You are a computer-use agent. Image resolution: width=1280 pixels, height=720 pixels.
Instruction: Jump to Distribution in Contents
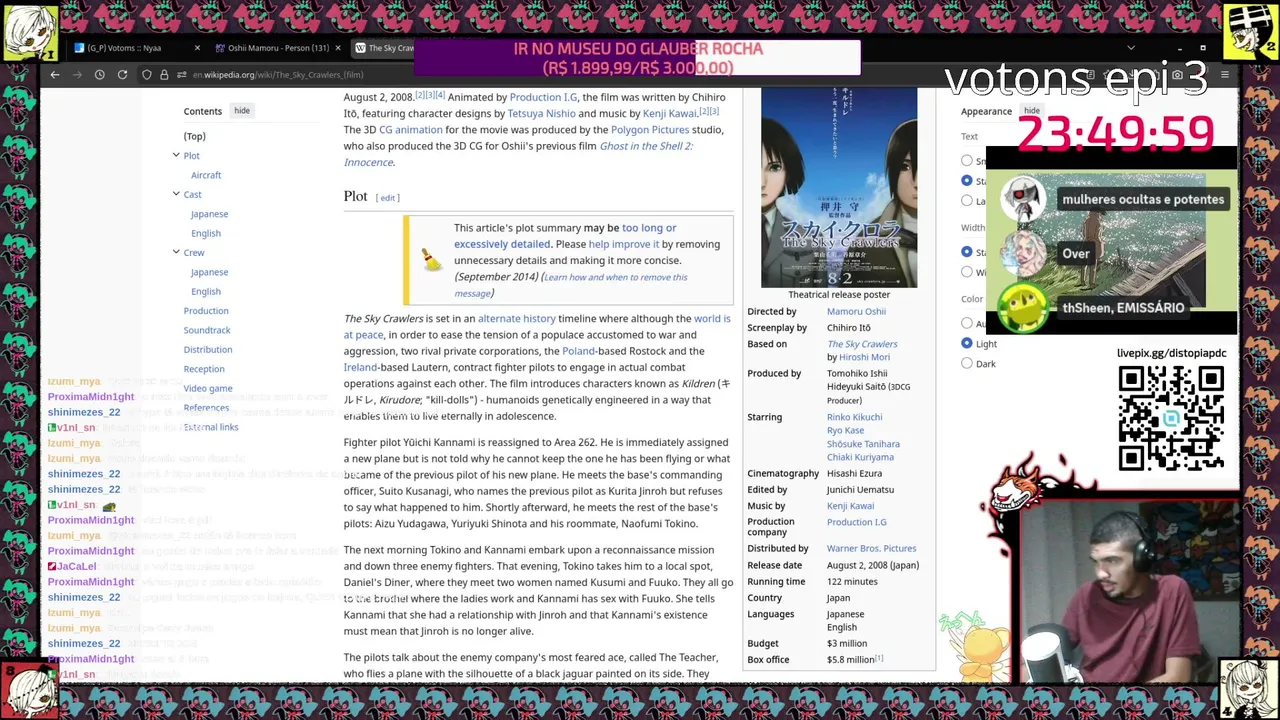[x=208, y=349]
